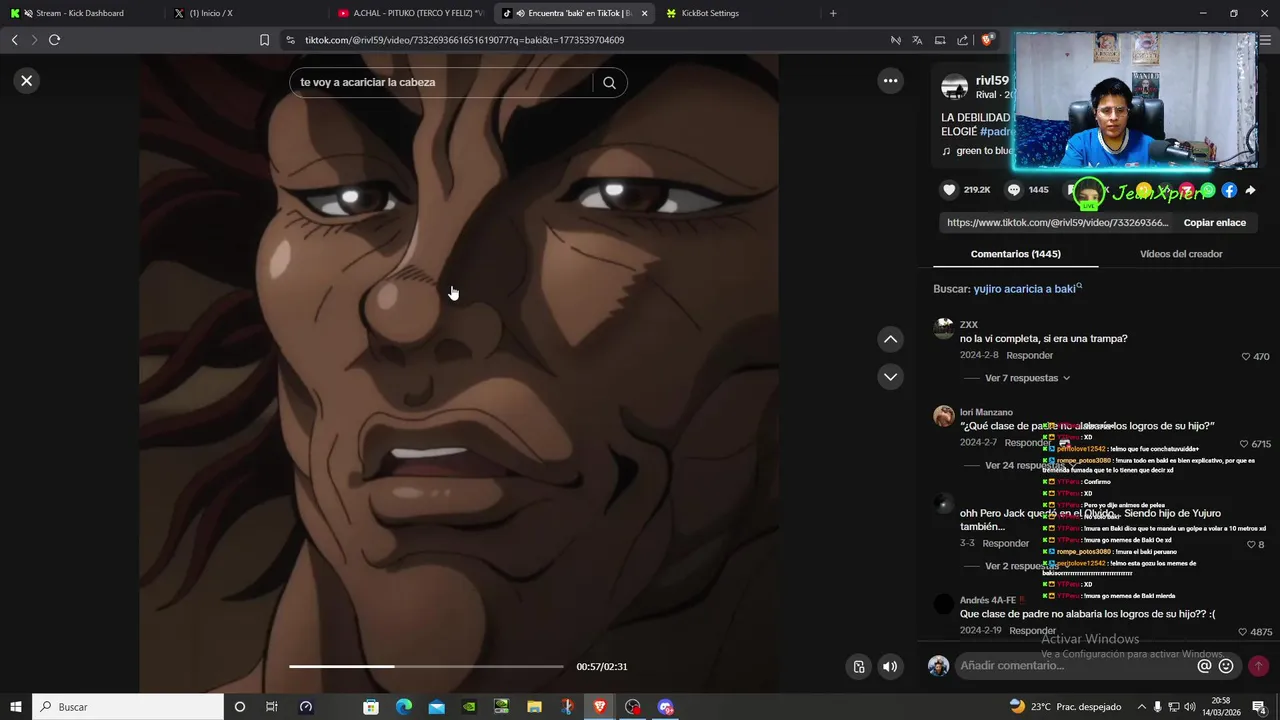Open a new browser tab

point(833,13)
